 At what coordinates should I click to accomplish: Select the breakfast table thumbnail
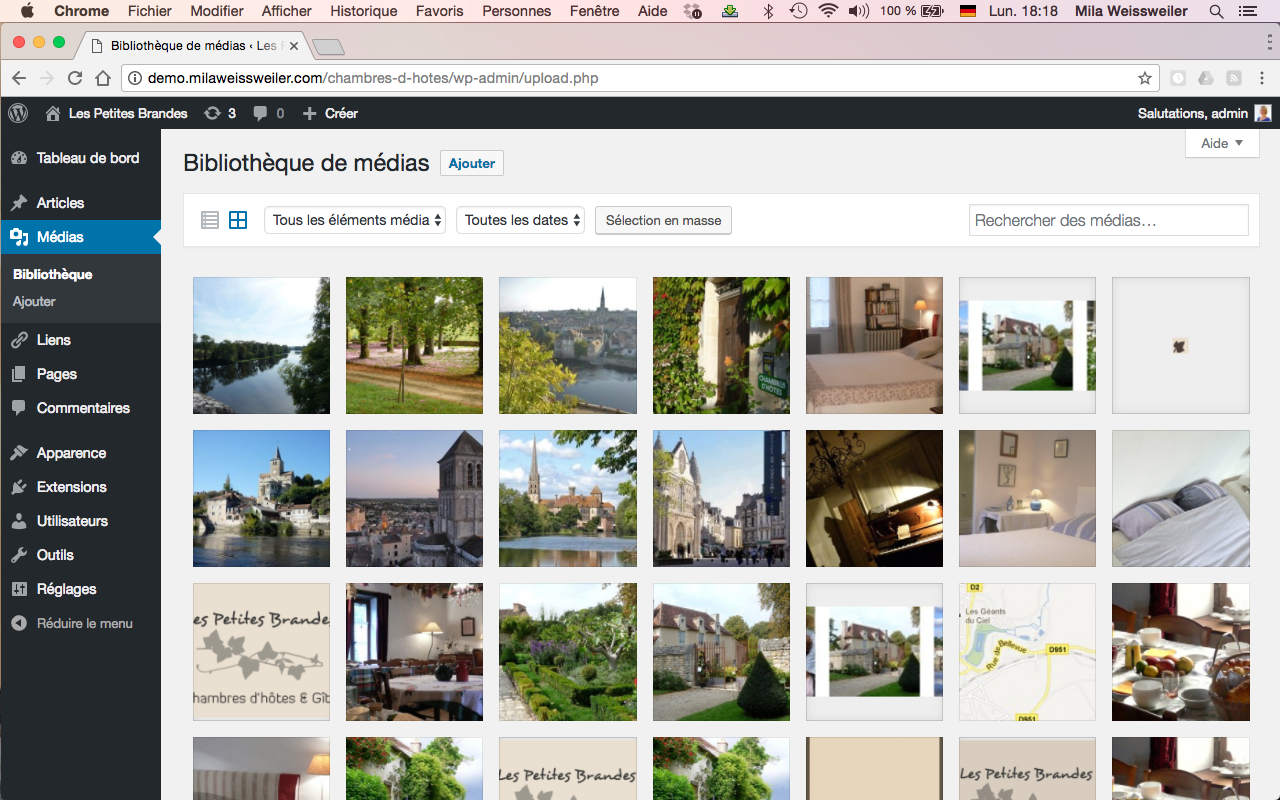pyautogui.click(x=1181, y=652)
